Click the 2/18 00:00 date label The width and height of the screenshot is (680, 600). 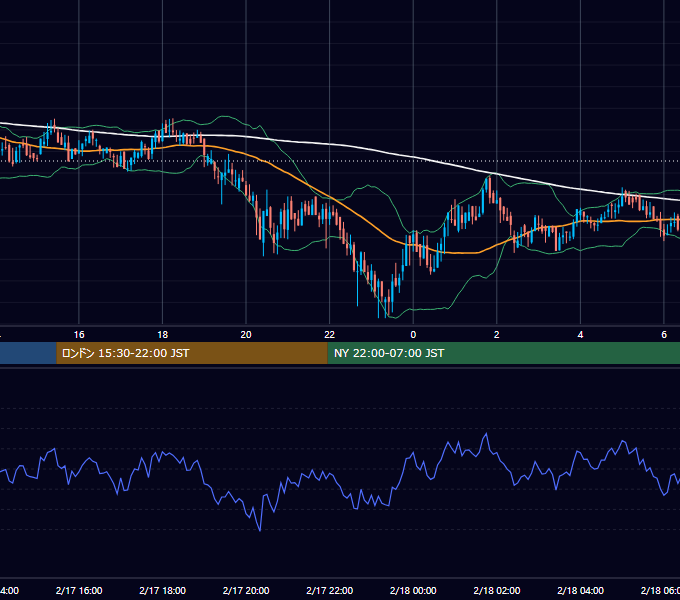coord(413,590)
